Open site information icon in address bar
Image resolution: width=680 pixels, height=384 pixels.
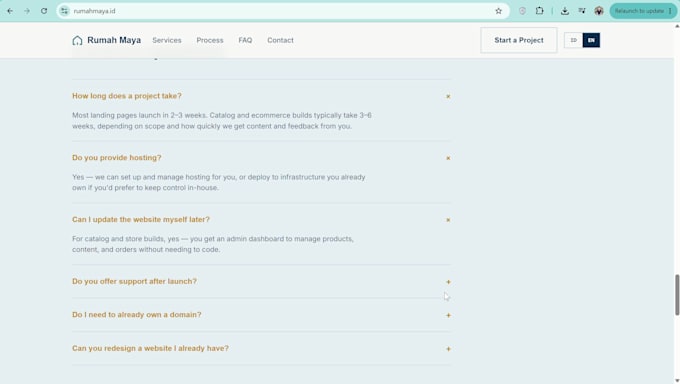pos(65,11)
